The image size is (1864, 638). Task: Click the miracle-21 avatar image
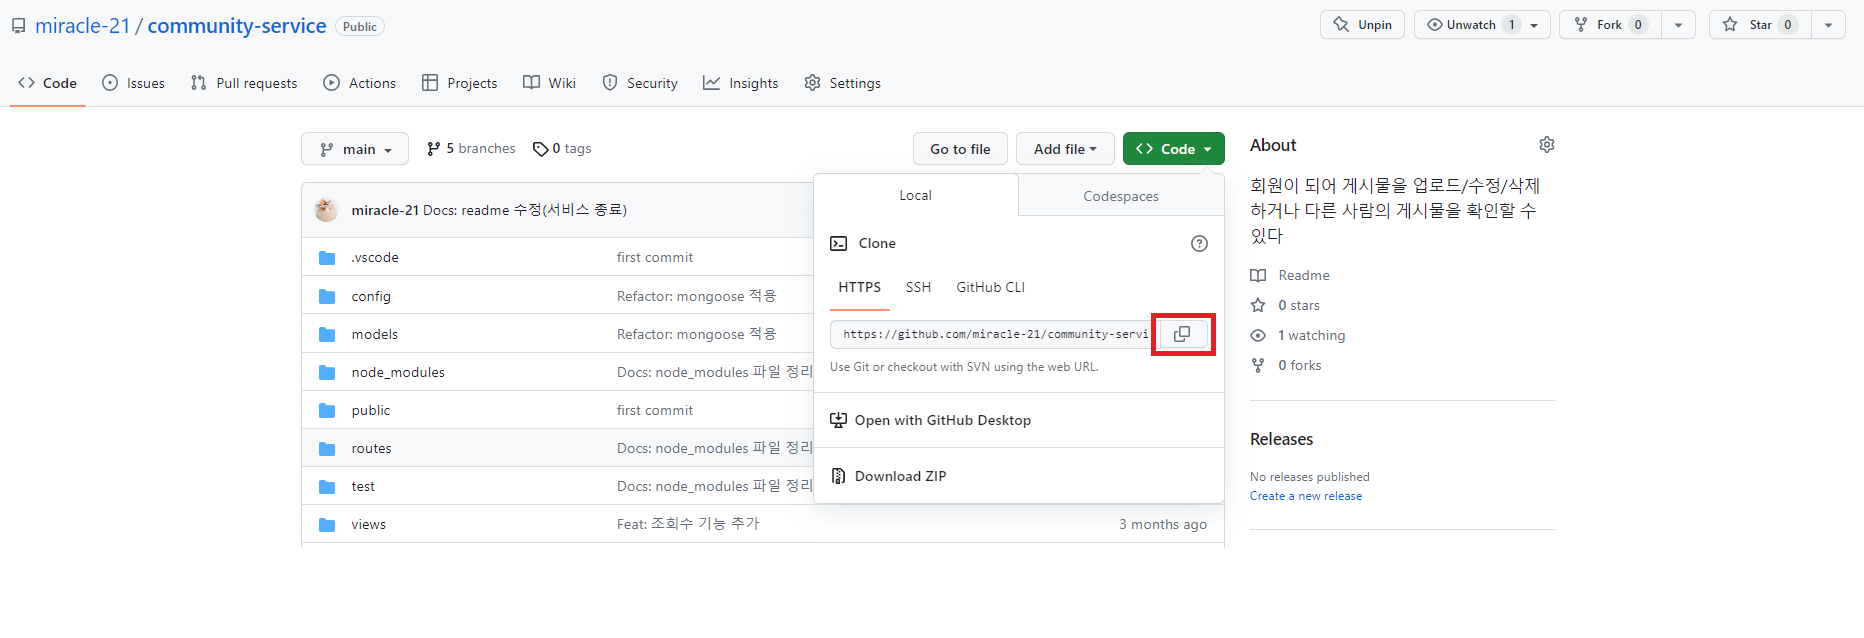[326, 210]
